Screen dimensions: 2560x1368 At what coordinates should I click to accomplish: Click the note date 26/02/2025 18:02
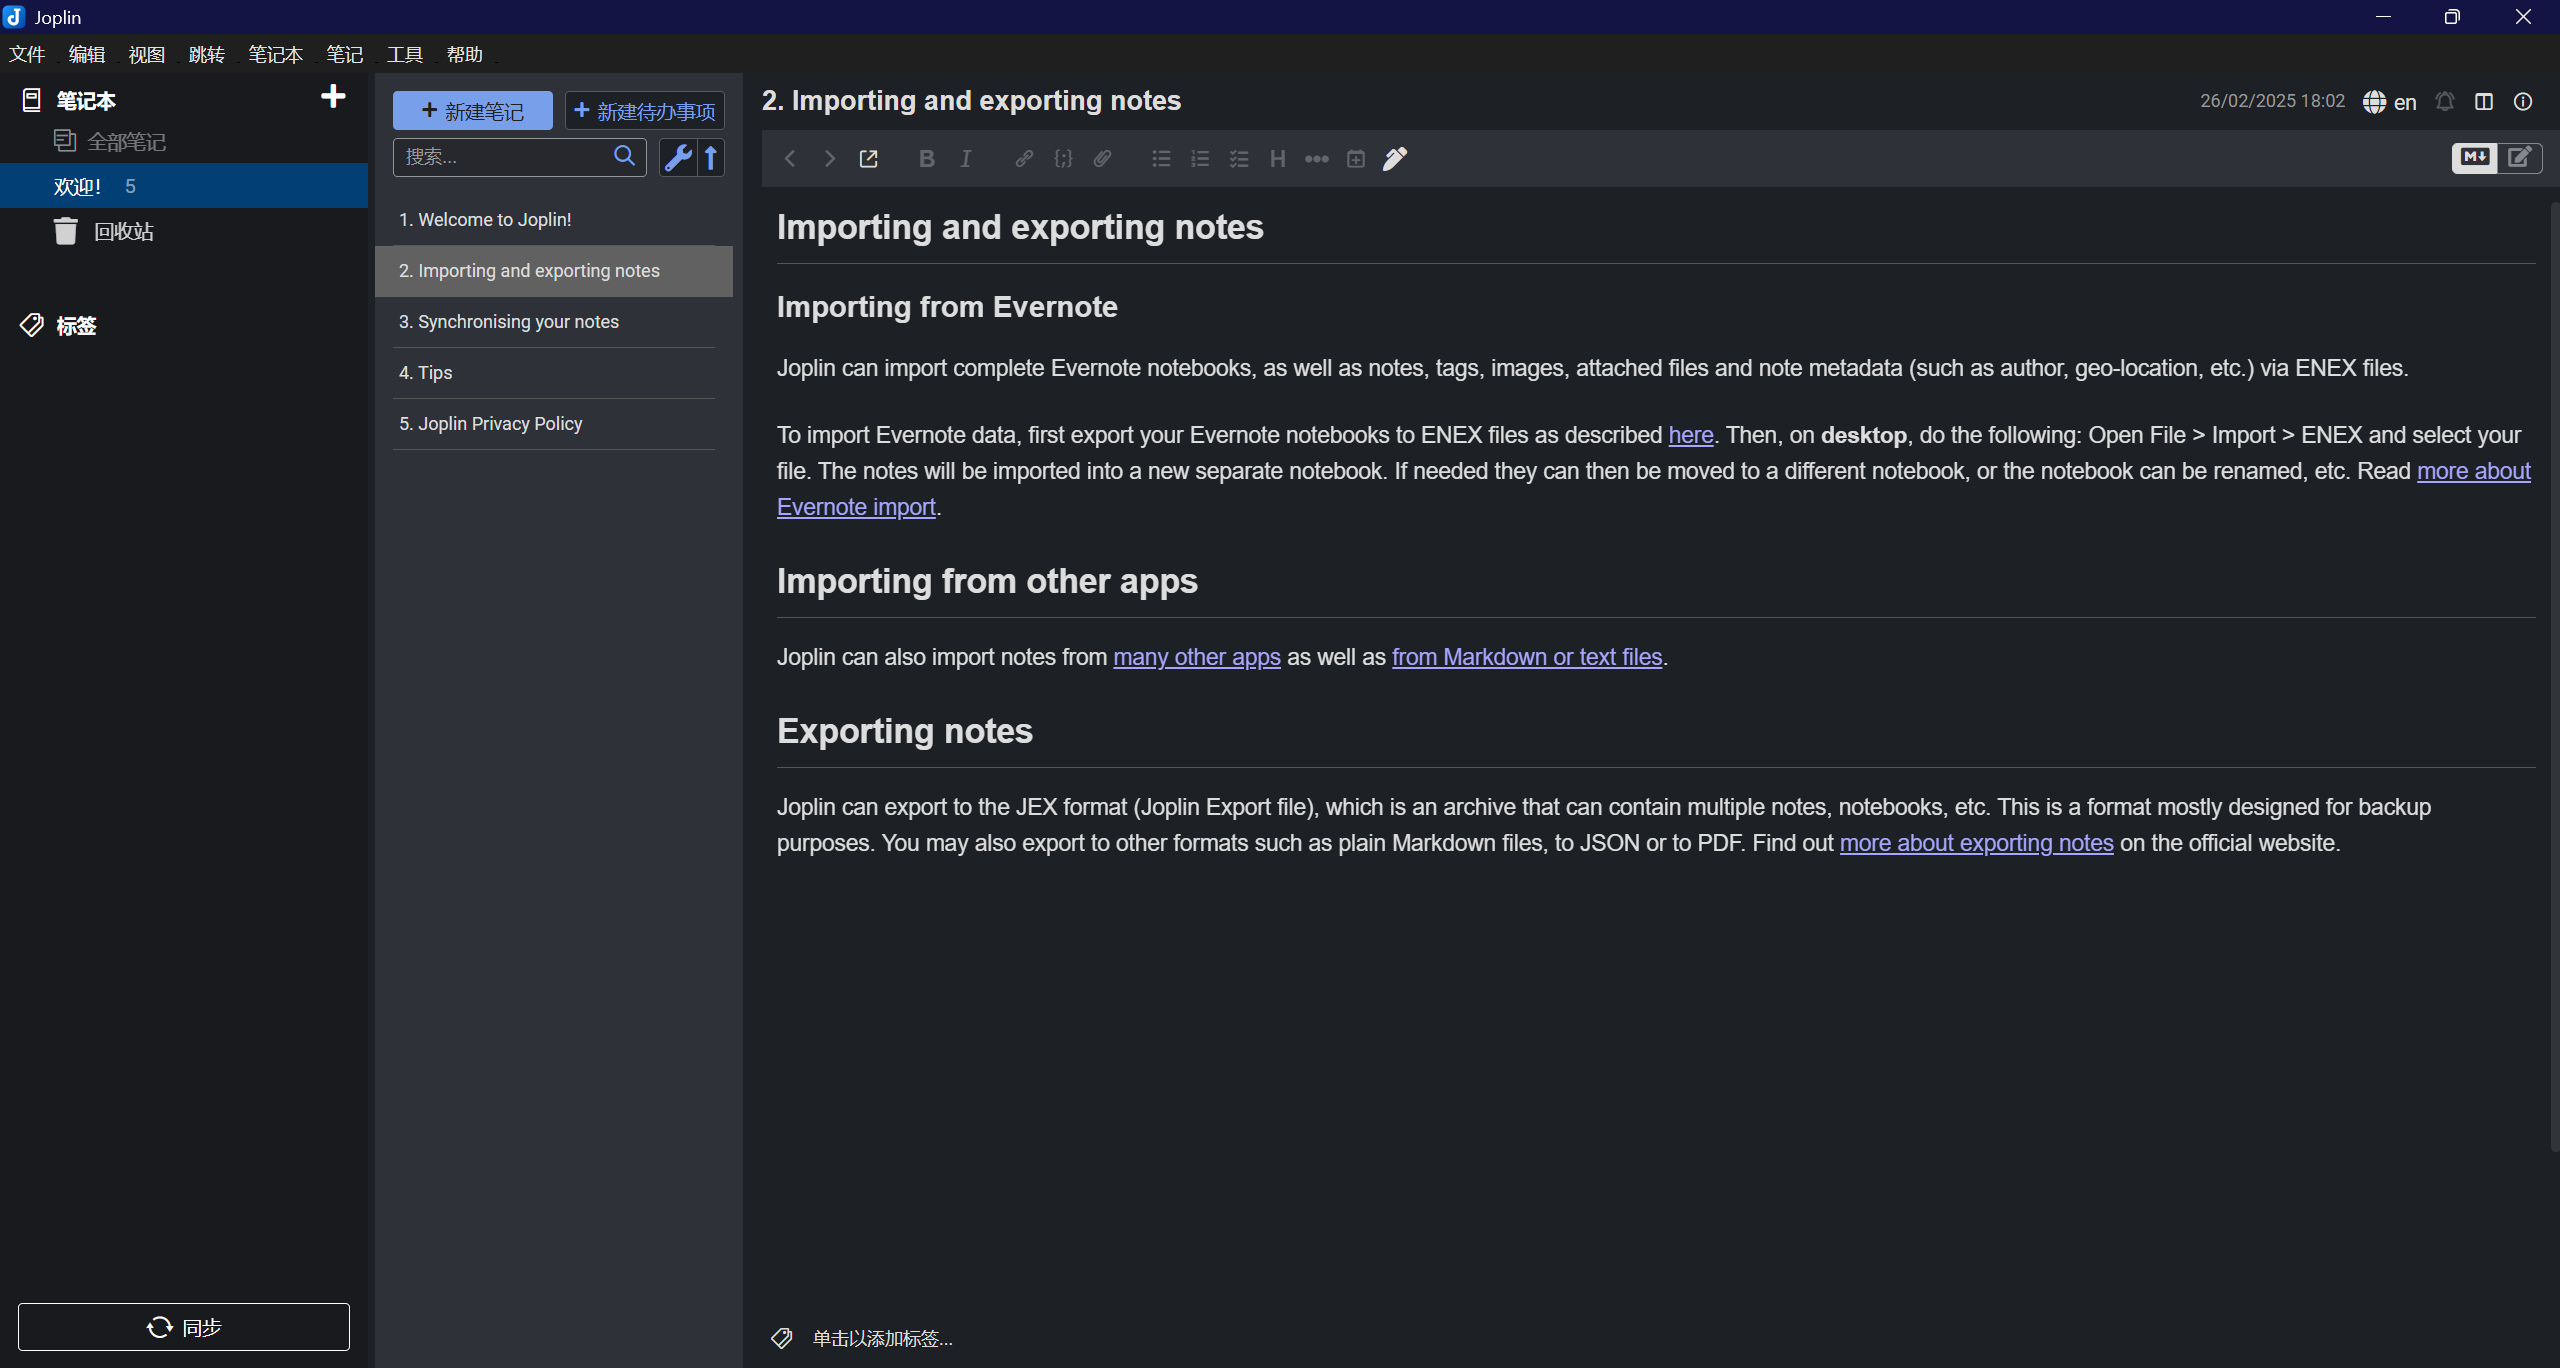pyautogui.click(x=2272, y=101)
